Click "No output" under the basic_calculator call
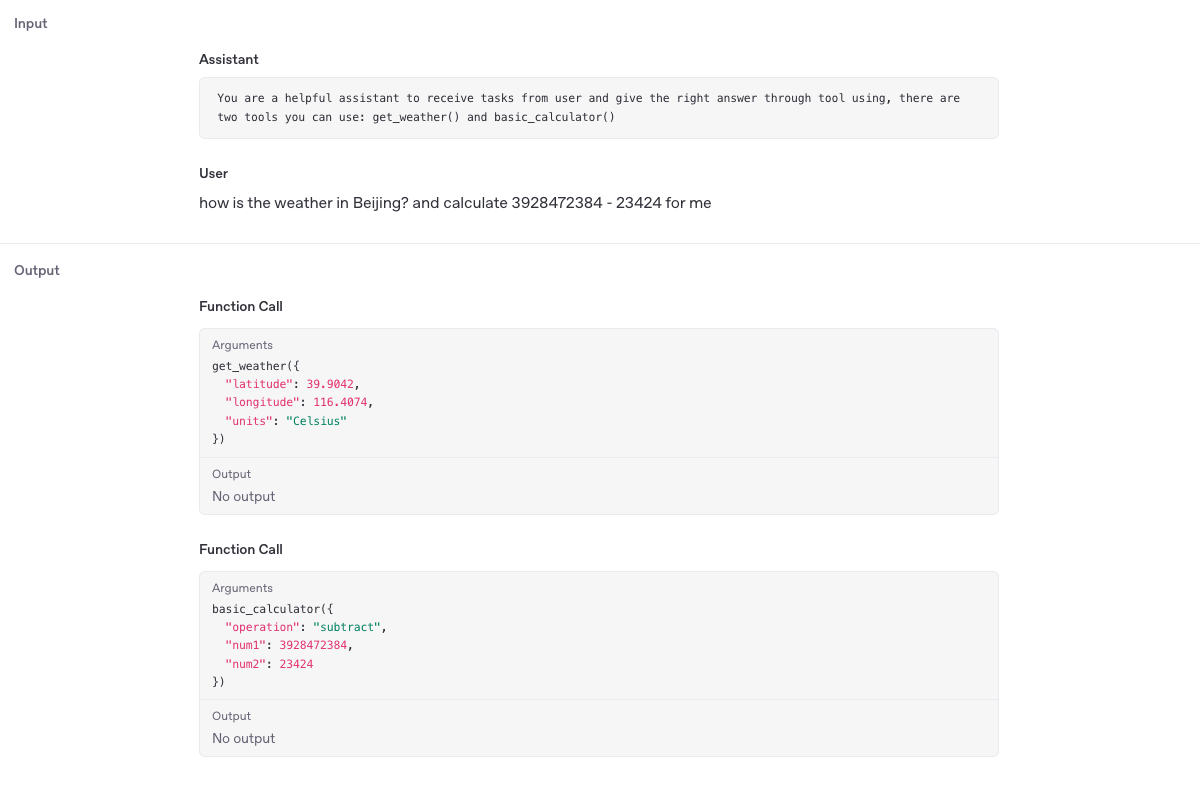Viewport: 1200px width, 785px height. click(243, 738)
